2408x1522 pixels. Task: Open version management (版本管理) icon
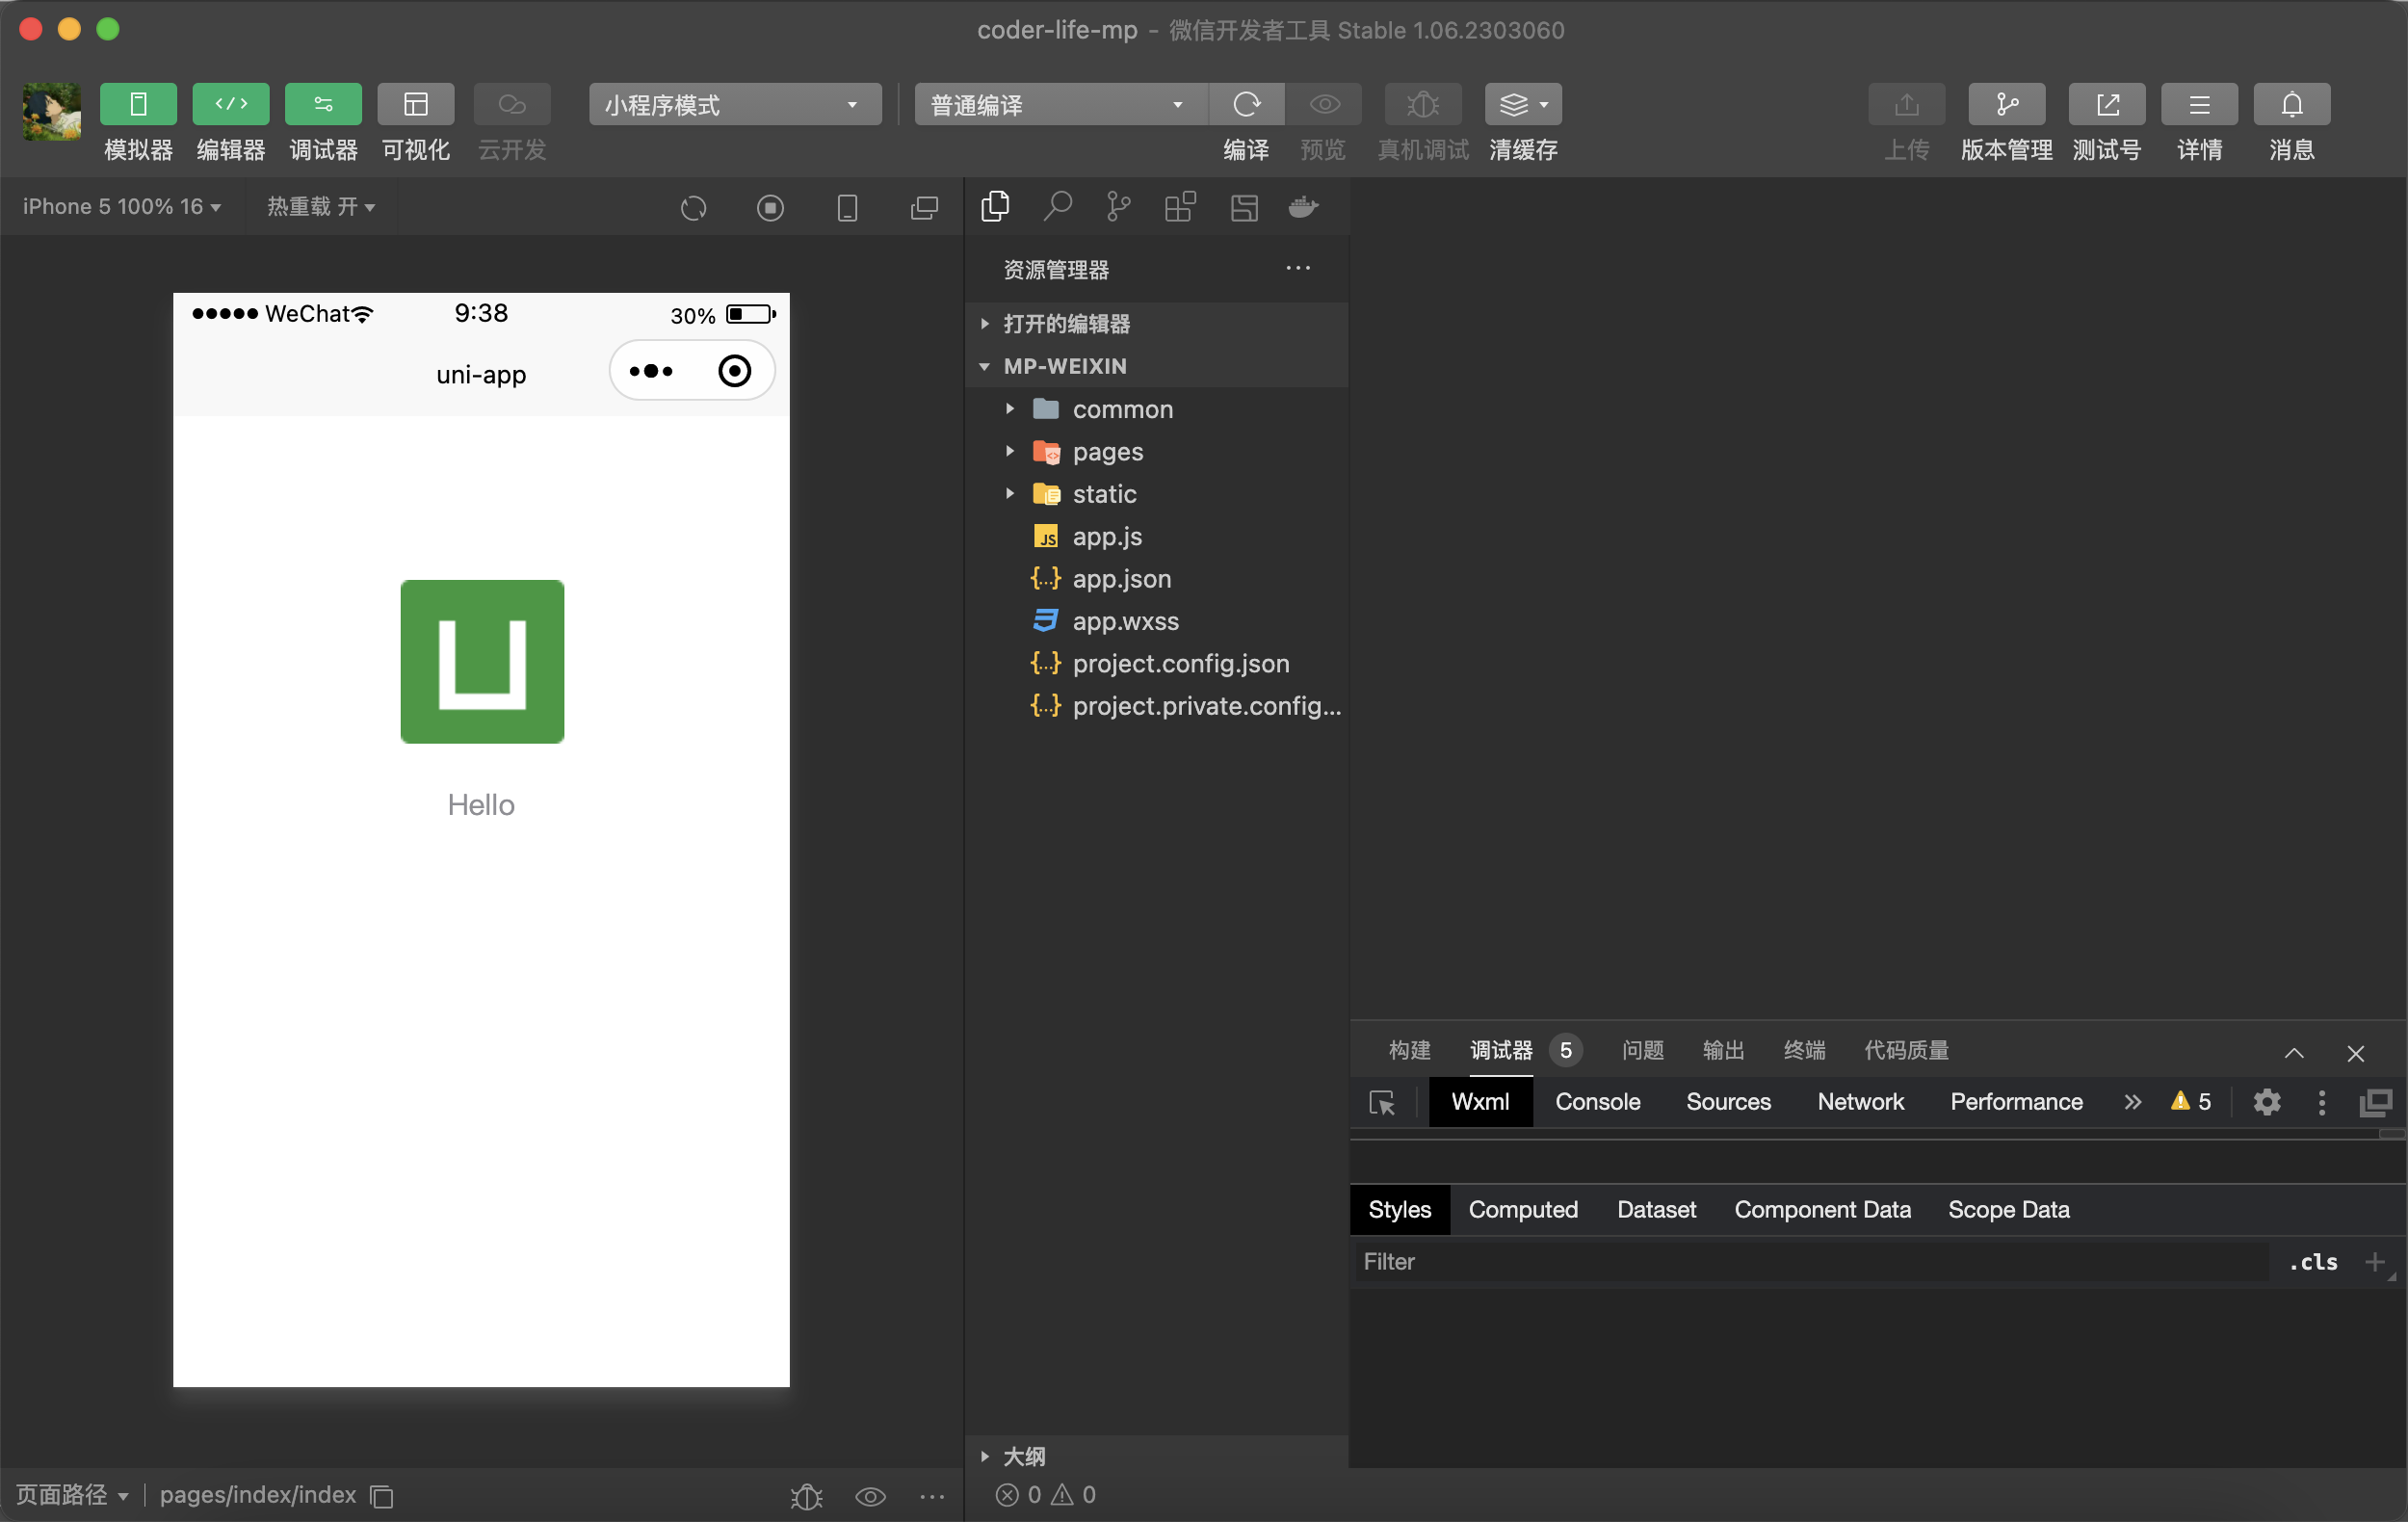[2007, 104]
